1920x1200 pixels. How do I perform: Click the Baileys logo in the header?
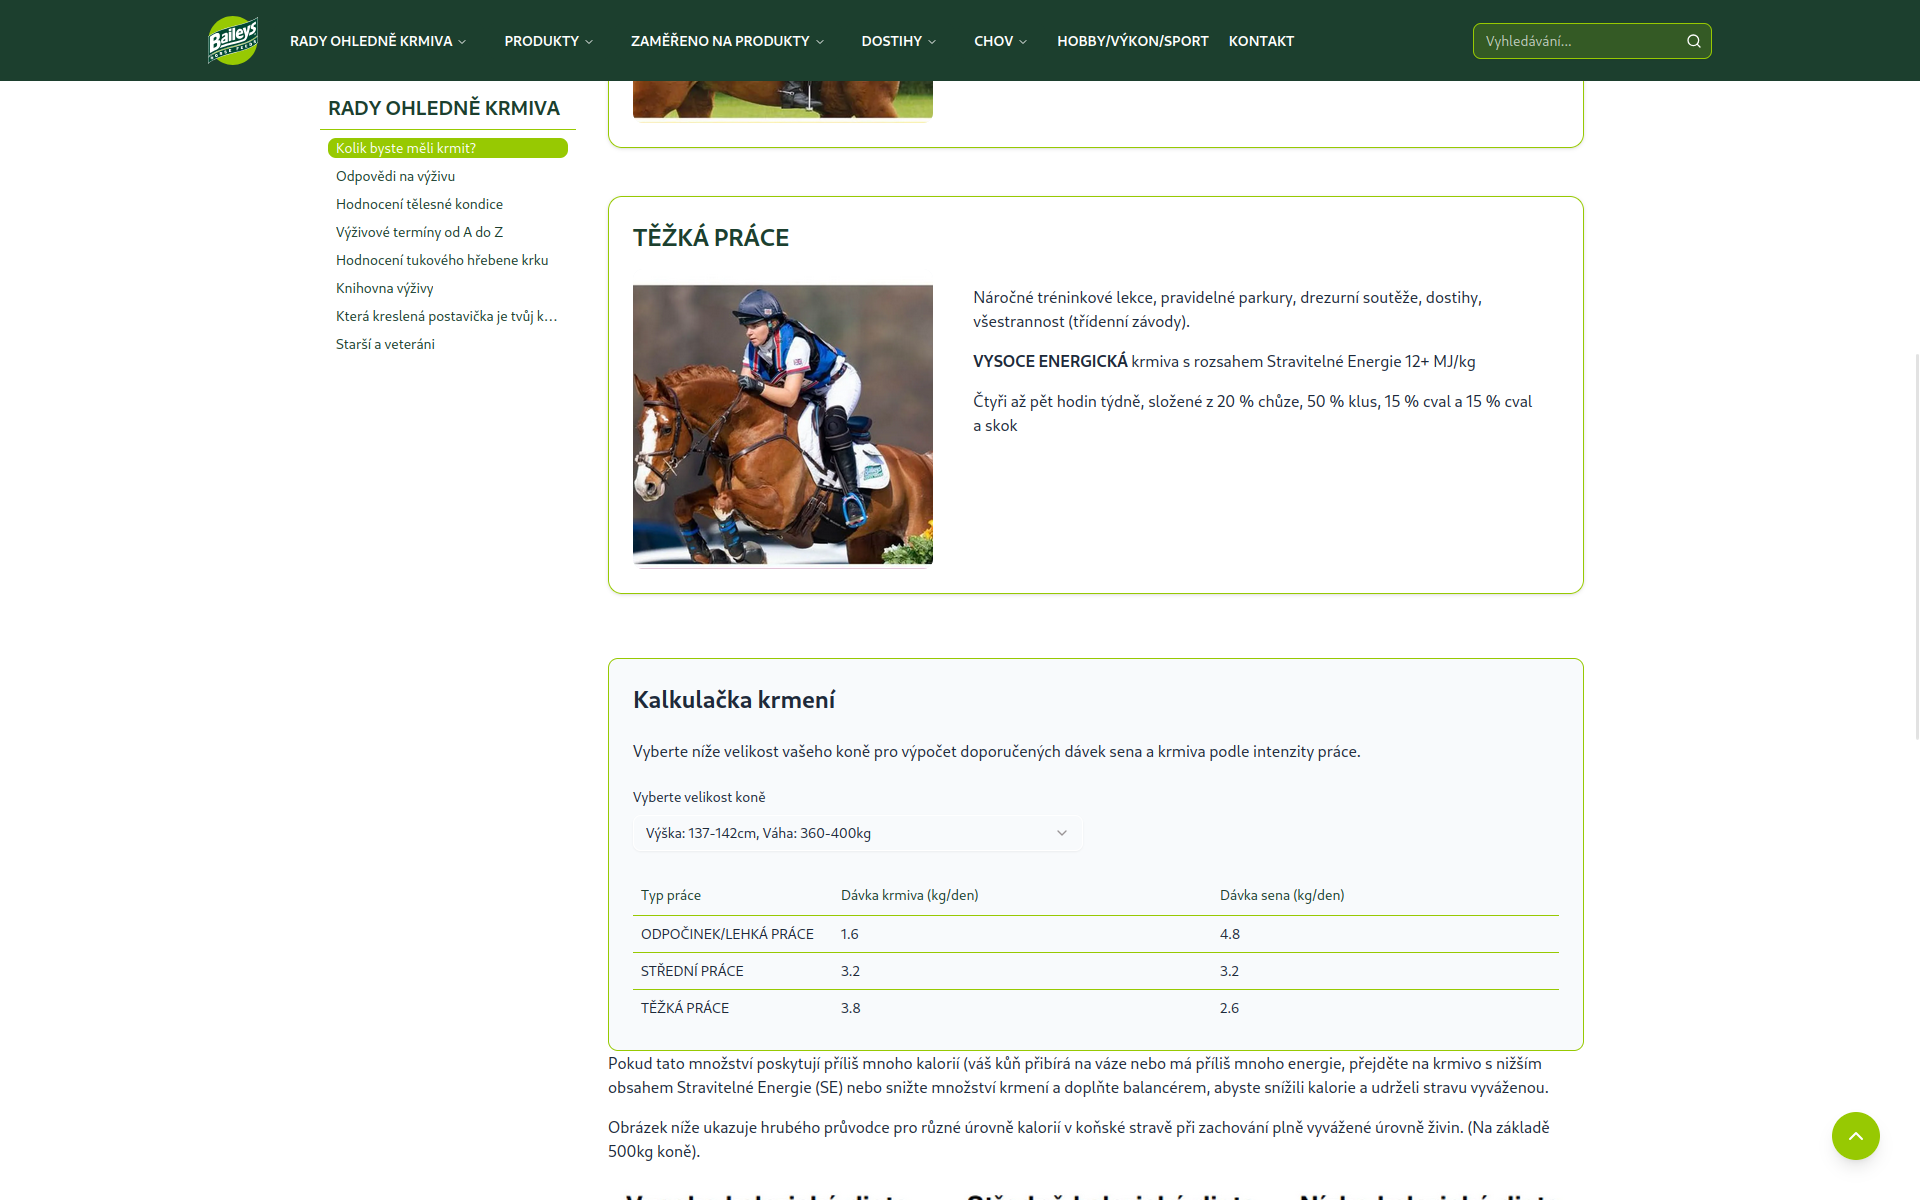coord(232,40)
